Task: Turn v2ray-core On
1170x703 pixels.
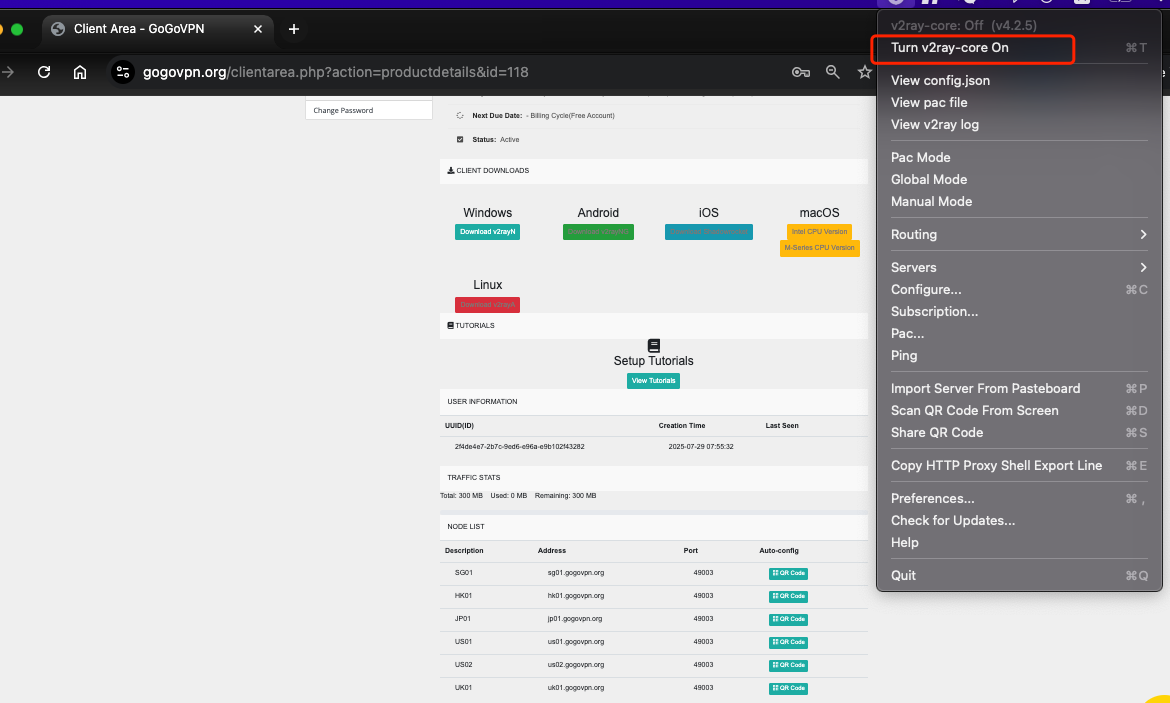Action: point(1019,47)
